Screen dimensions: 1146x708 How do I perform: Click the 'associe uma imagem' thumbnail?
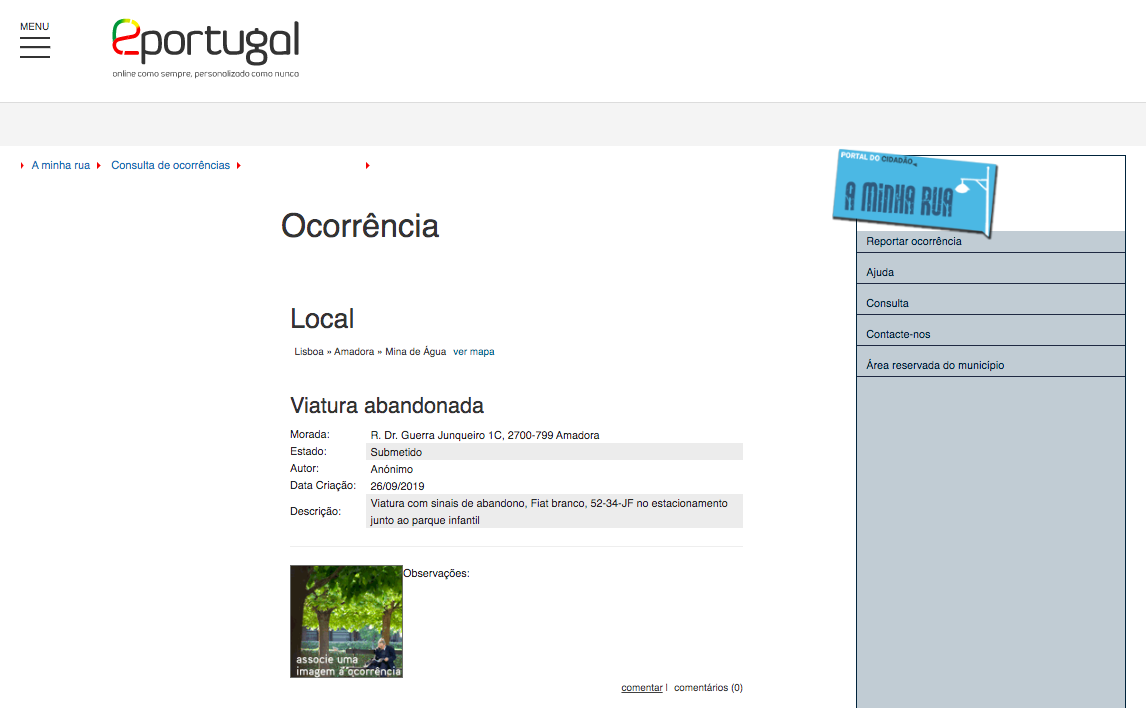(346, 621)
